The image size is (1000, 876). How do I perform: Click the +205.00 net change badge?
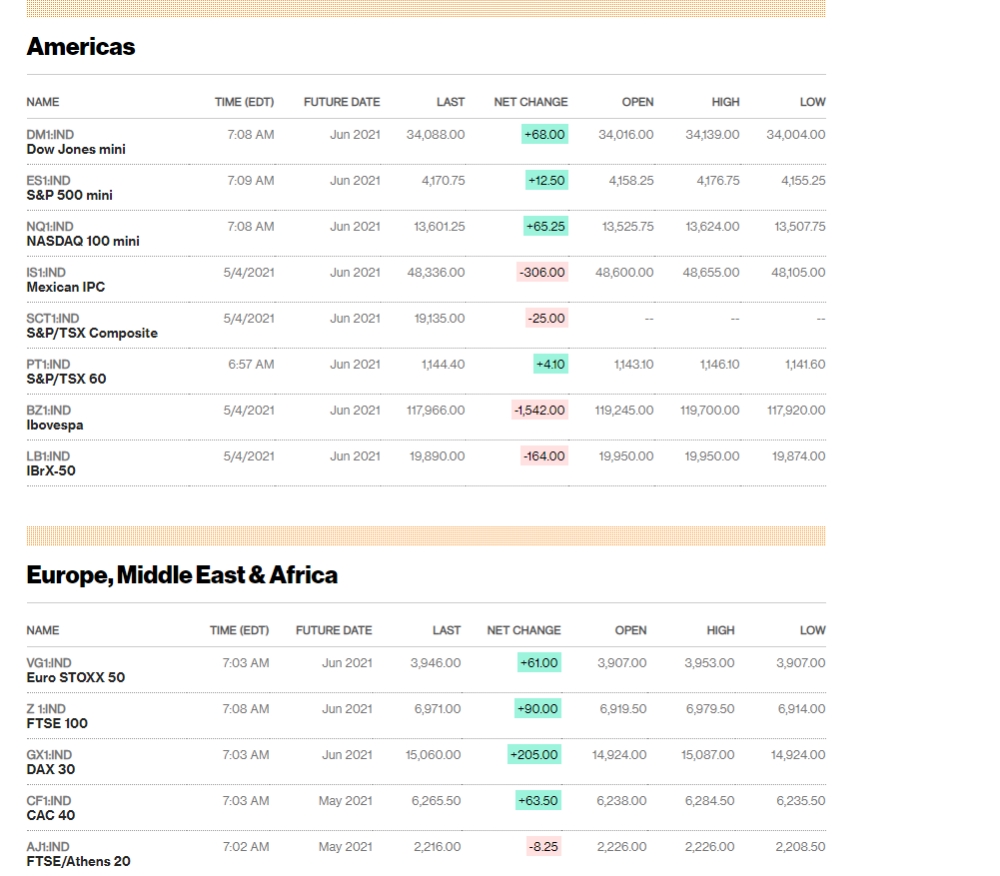[x=534, y=754]
